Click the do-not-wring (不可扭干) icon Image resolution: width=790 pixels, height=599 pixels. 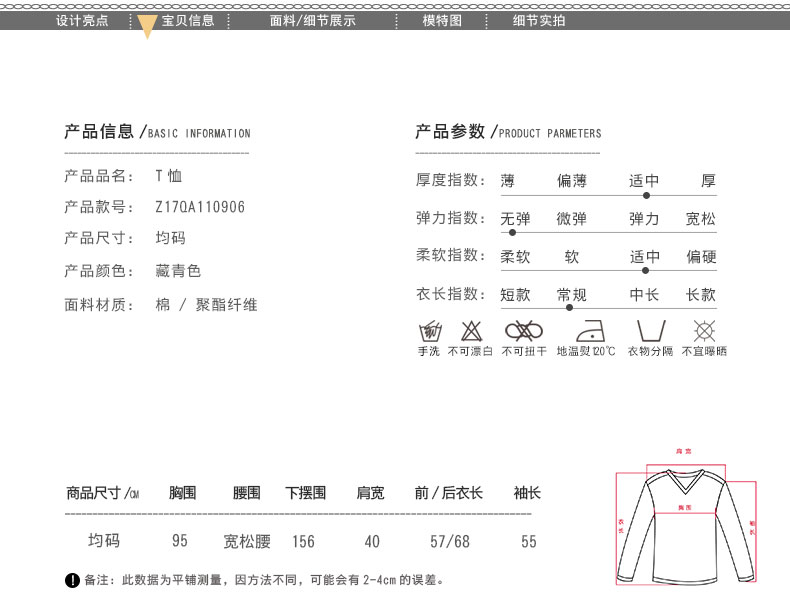point(523,331)
